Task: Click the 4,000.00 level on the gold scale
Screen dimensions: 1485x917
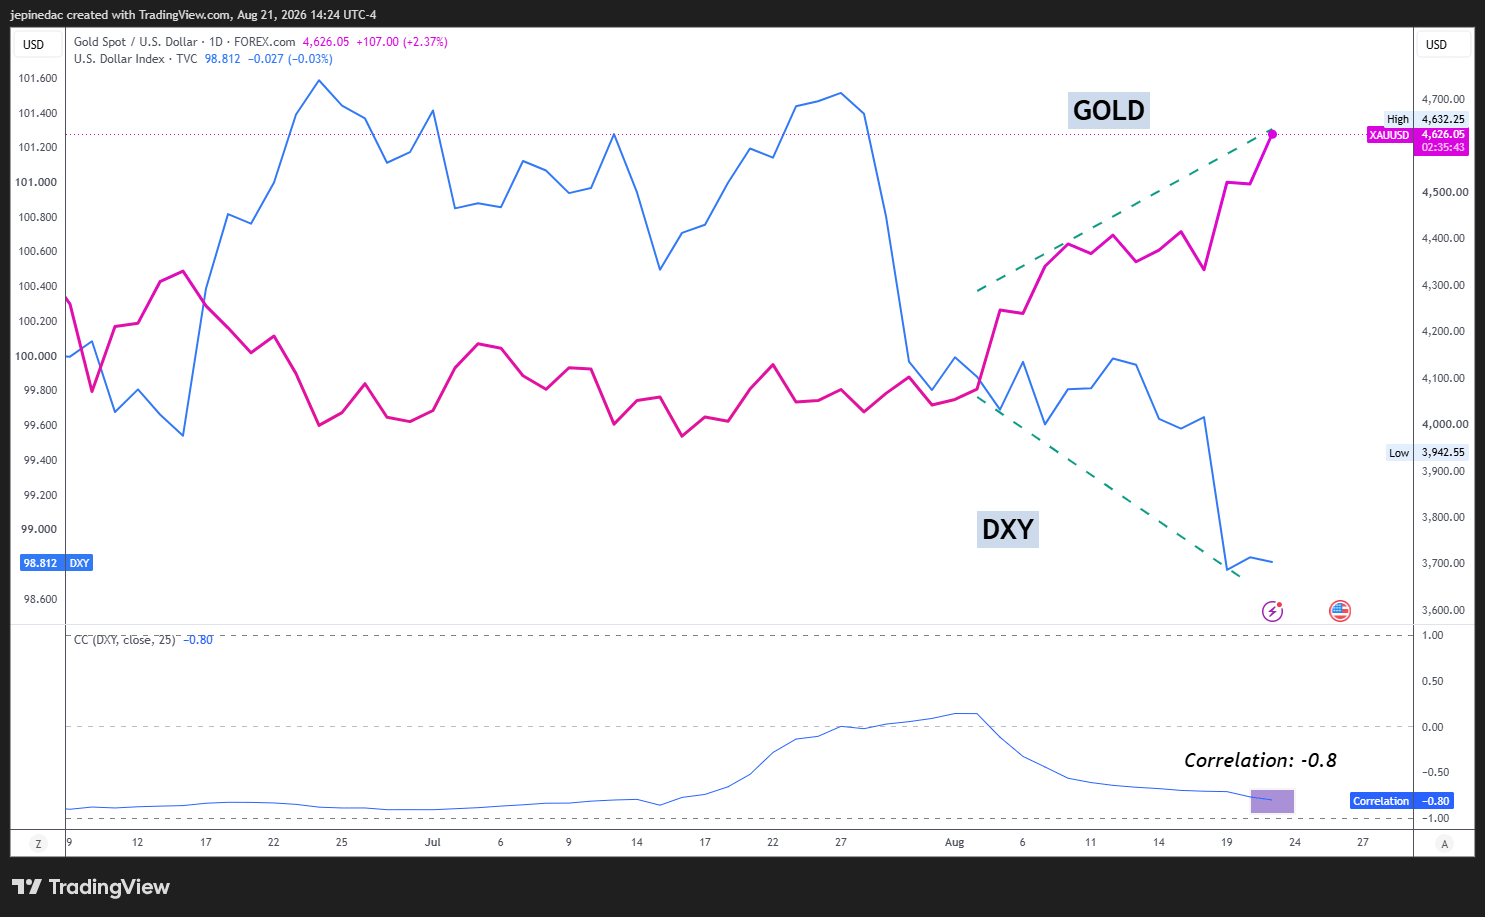Action: coord(1443,424)
